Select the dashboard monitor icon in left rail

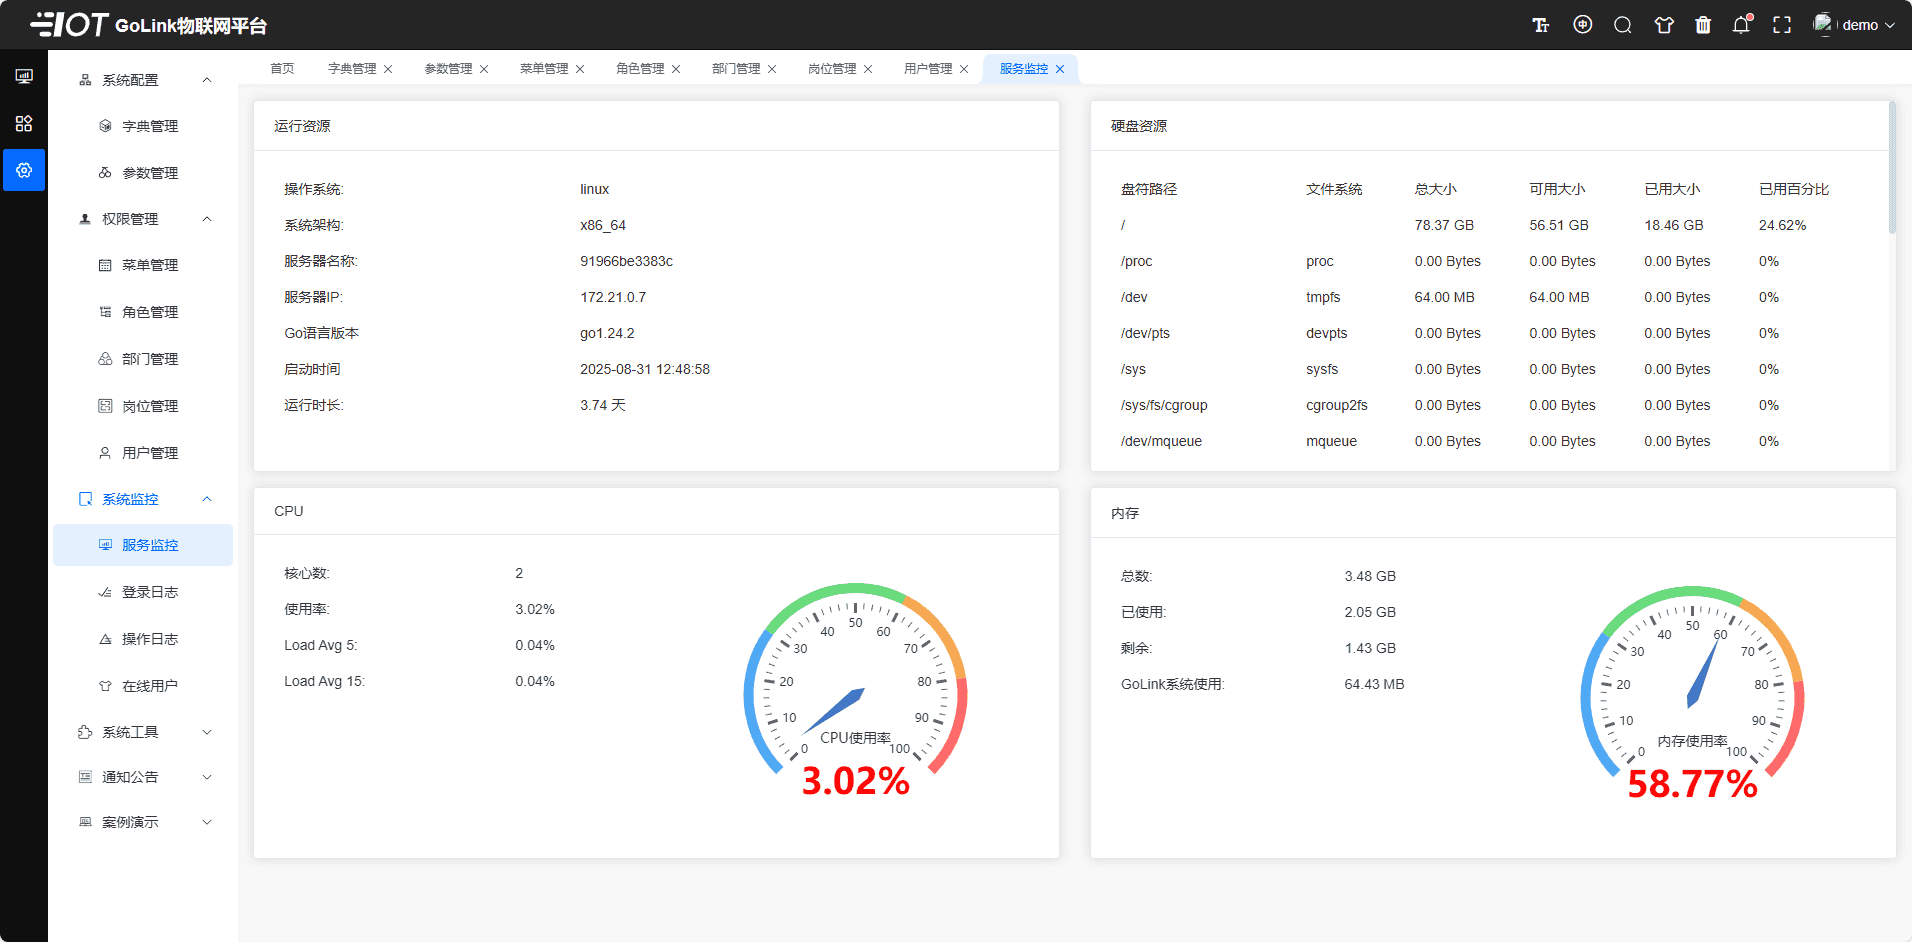tap(24, 75)
